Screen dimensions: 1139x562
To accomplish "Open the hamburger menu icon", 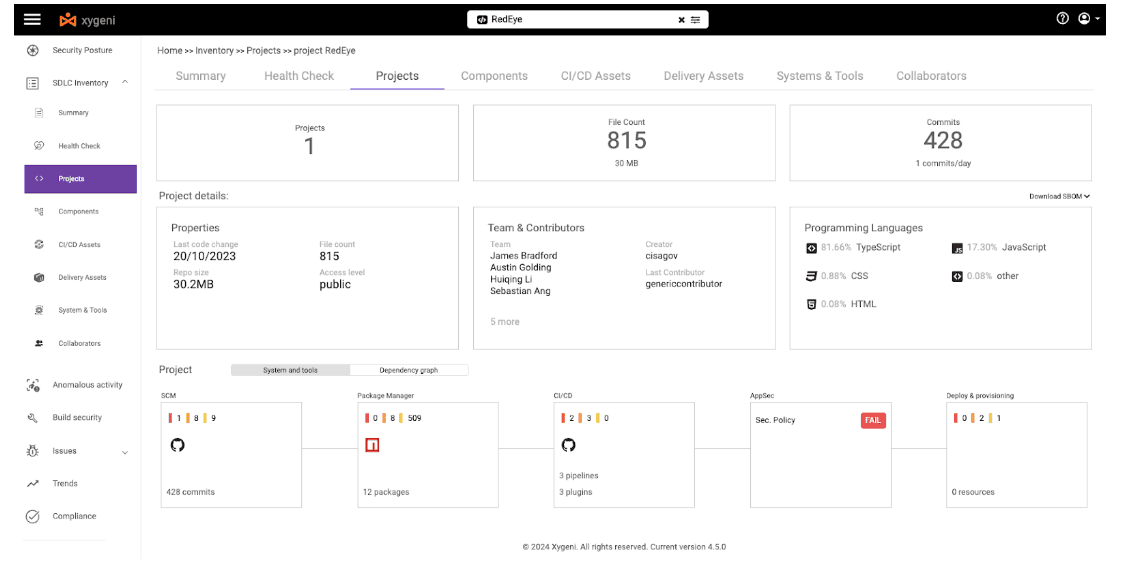I will click(33, 20).
